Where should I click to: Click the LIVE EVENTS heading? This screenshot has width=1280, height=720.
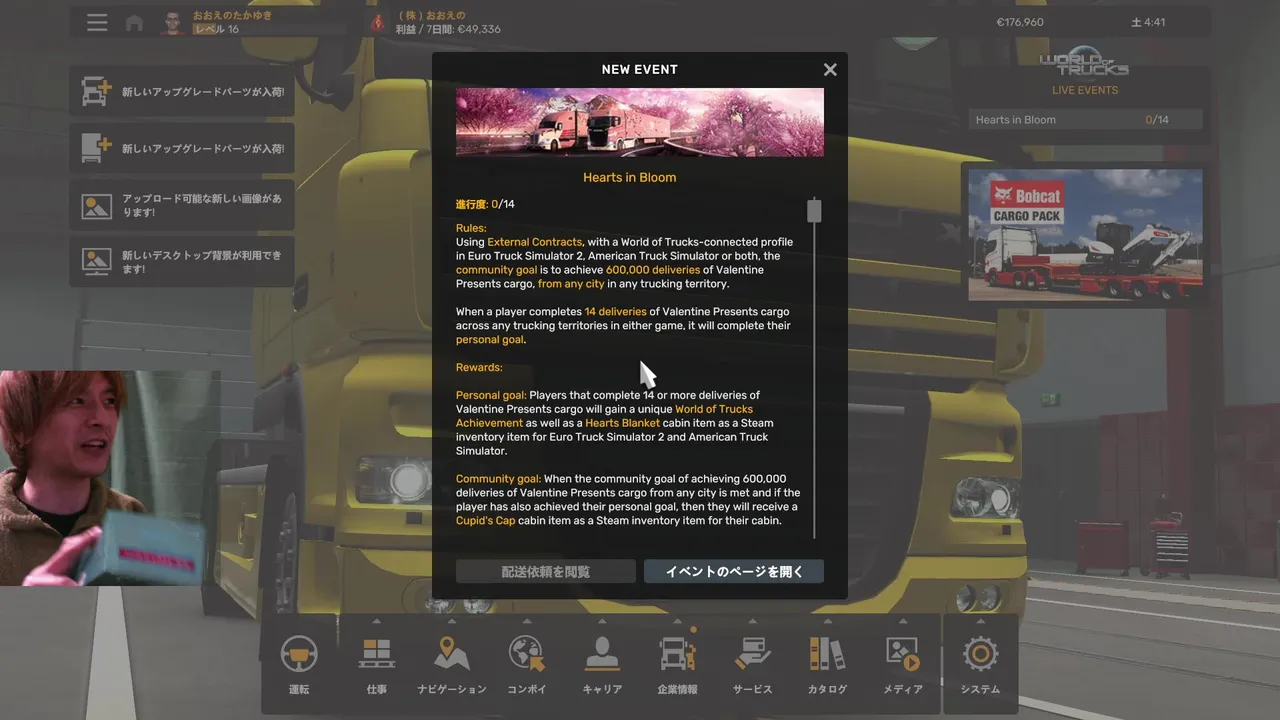click(x=1085, y=90)
